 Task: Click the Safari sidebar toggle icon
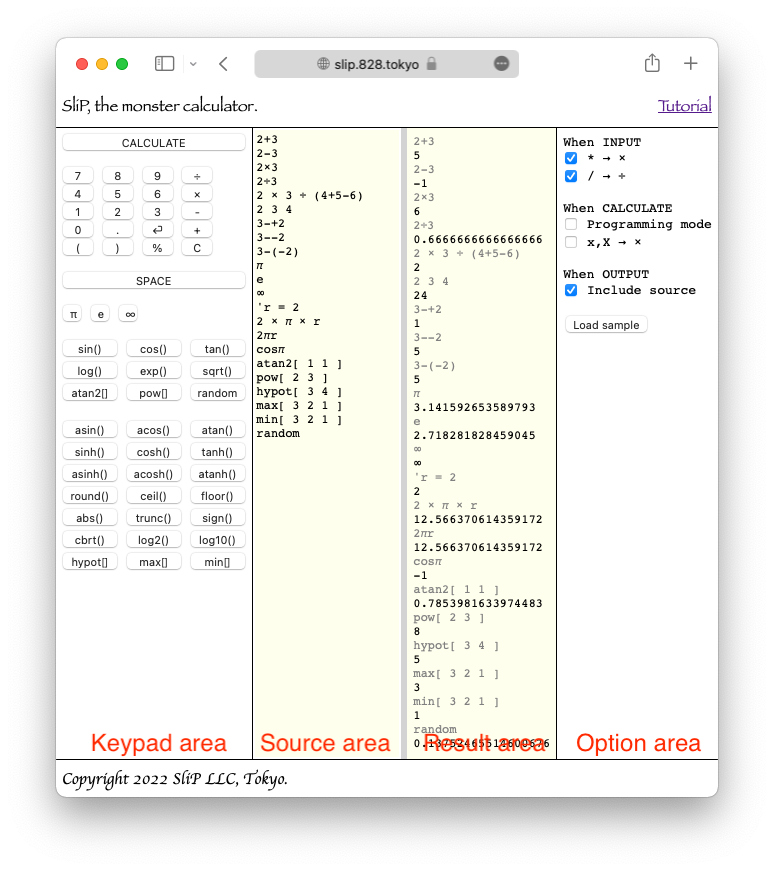(x=164, y=64)
